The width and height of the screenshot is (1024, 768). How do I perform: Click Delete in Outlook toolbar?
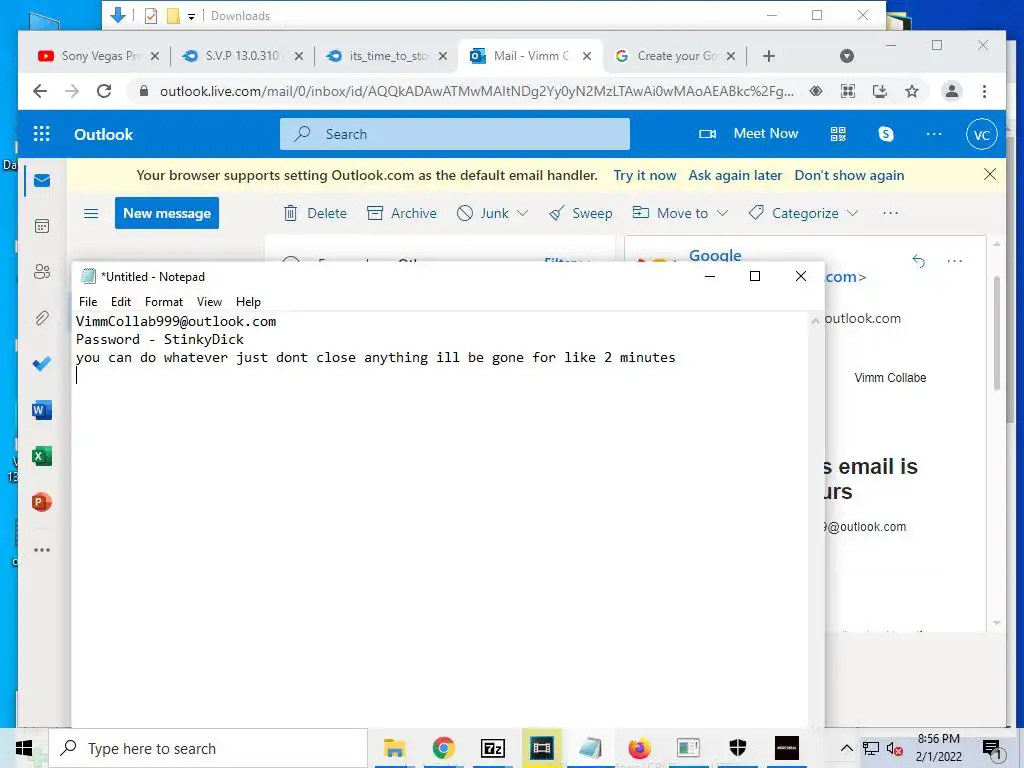coord(315,213)
